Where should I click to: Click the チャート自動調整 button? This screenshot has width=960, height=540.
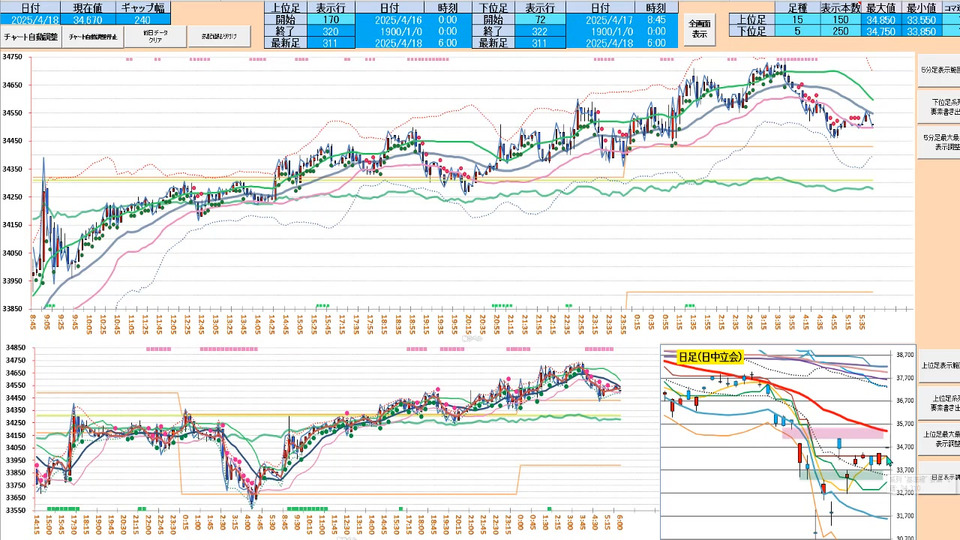(x=31, y=37)
